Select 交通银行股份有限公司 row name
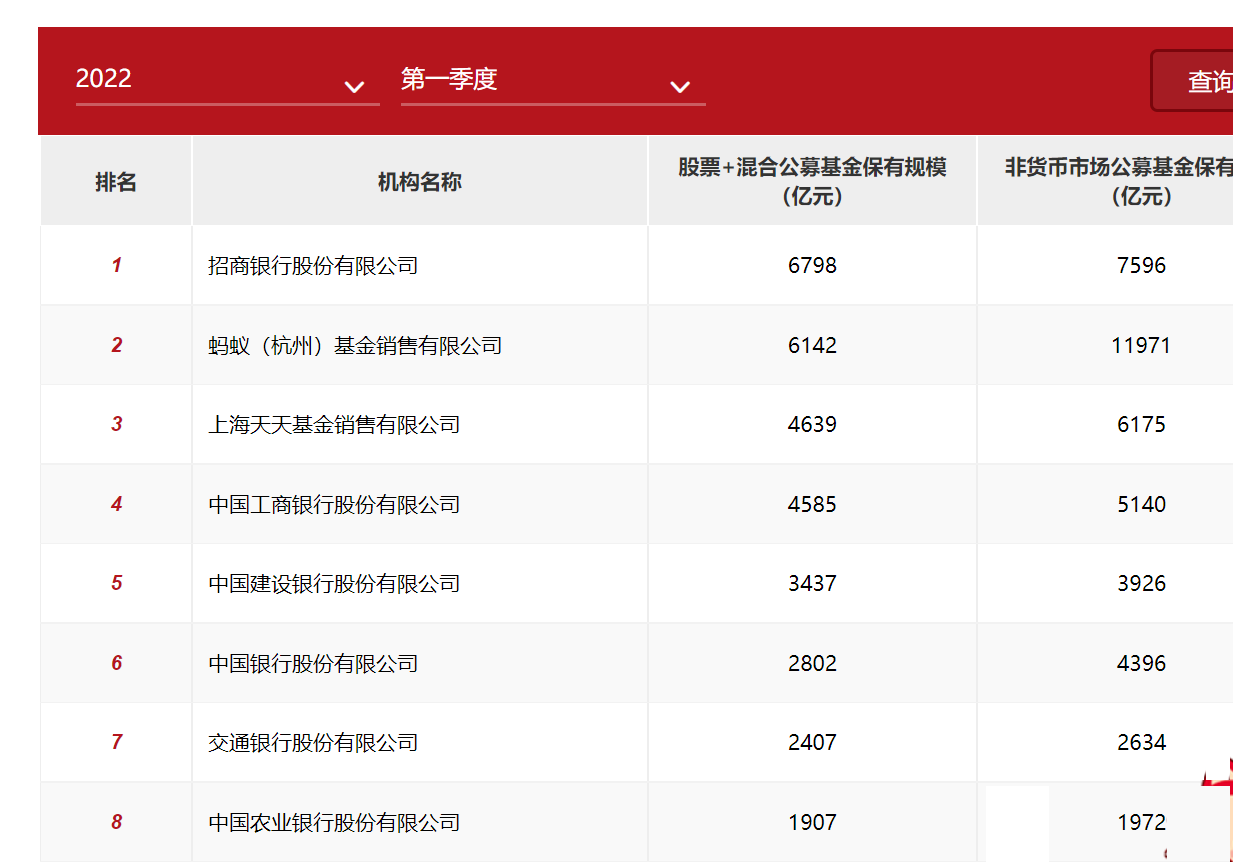 (x=313, y=743)
